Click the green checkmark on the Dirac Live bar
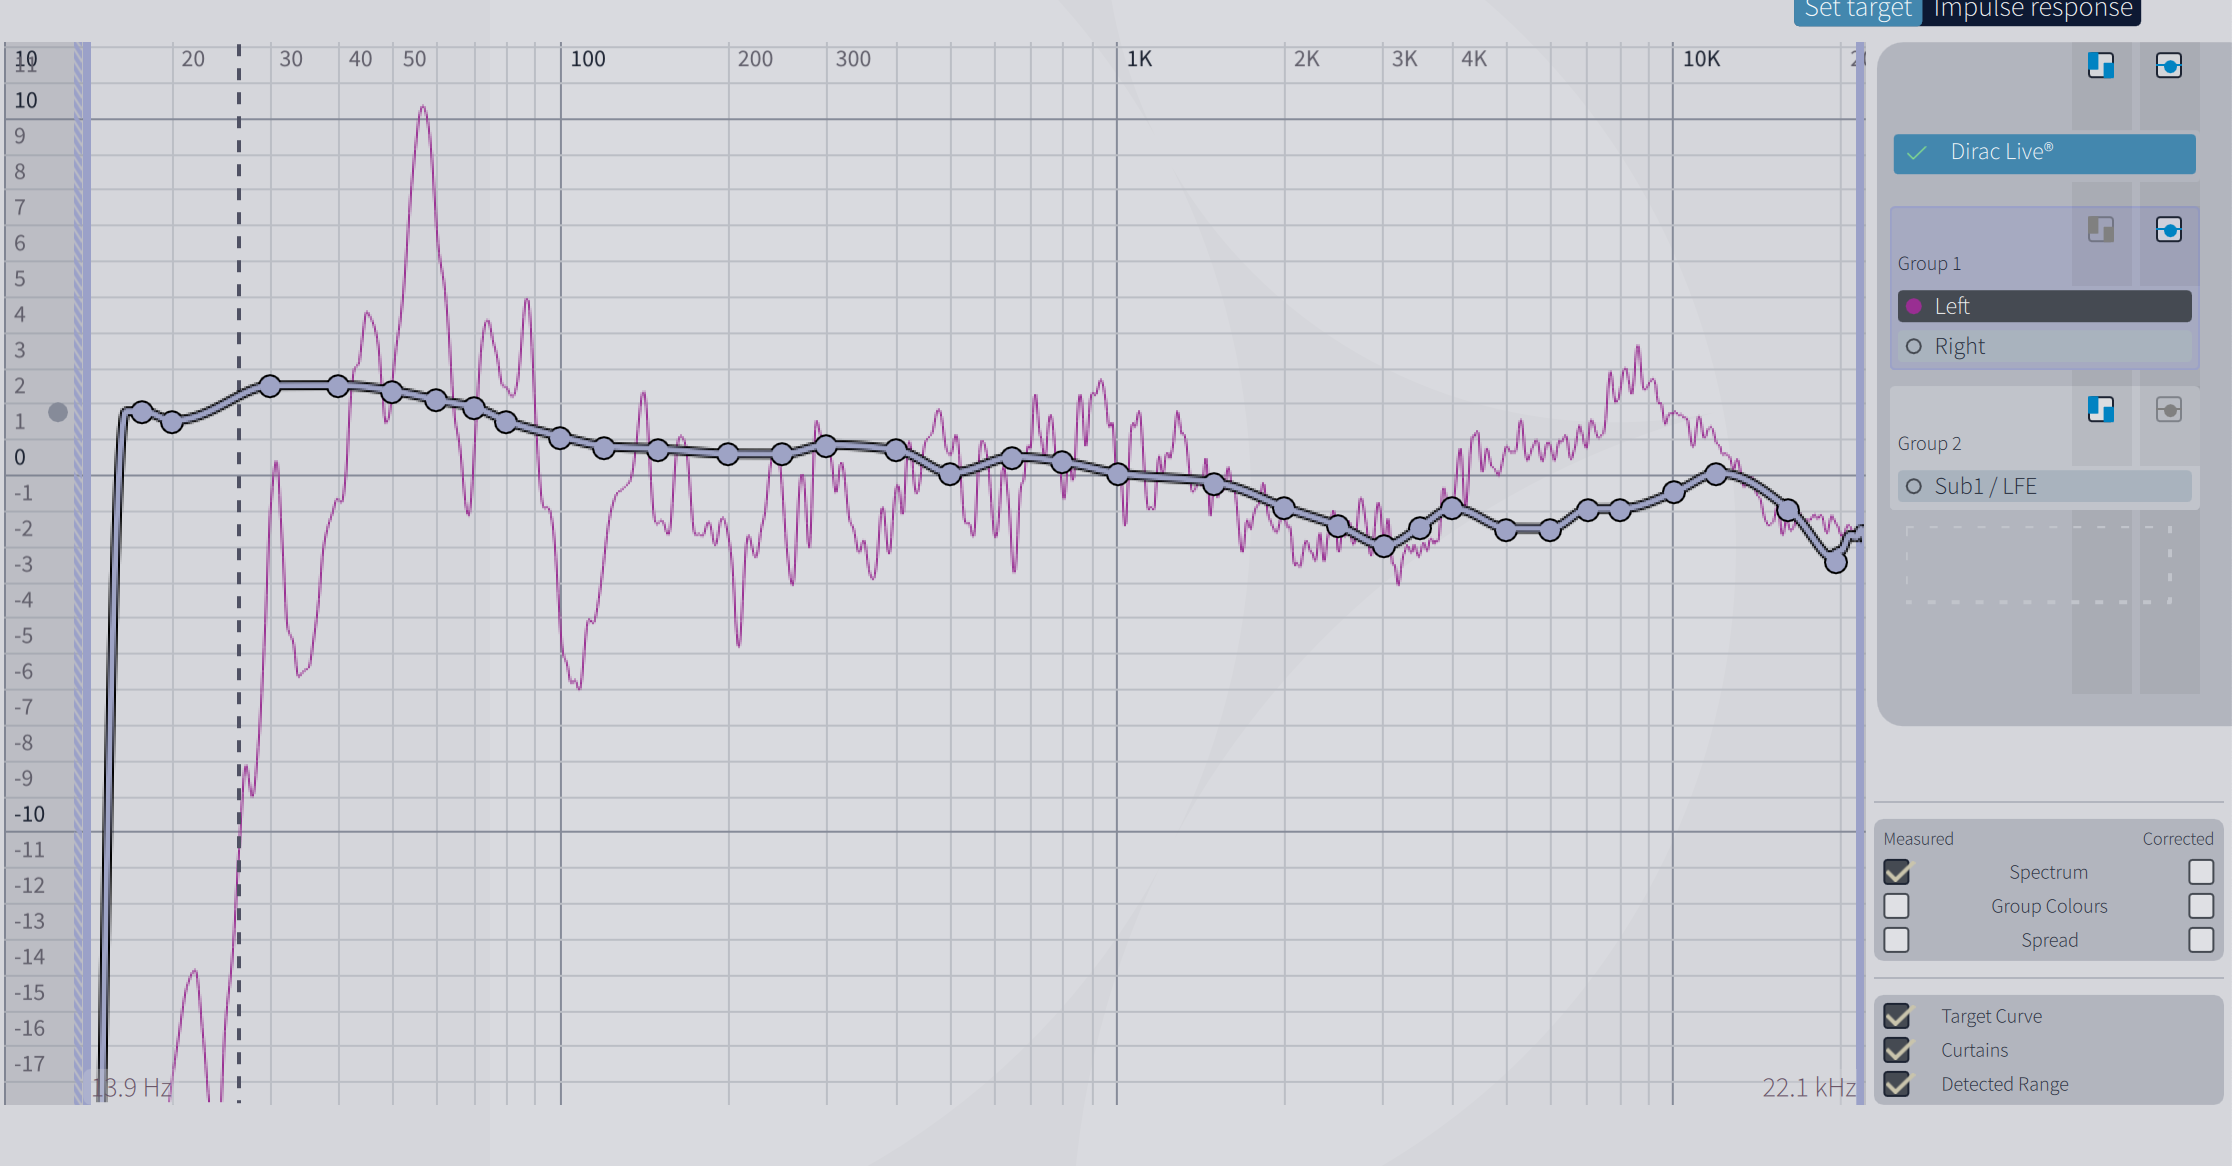 [1916, 153]
